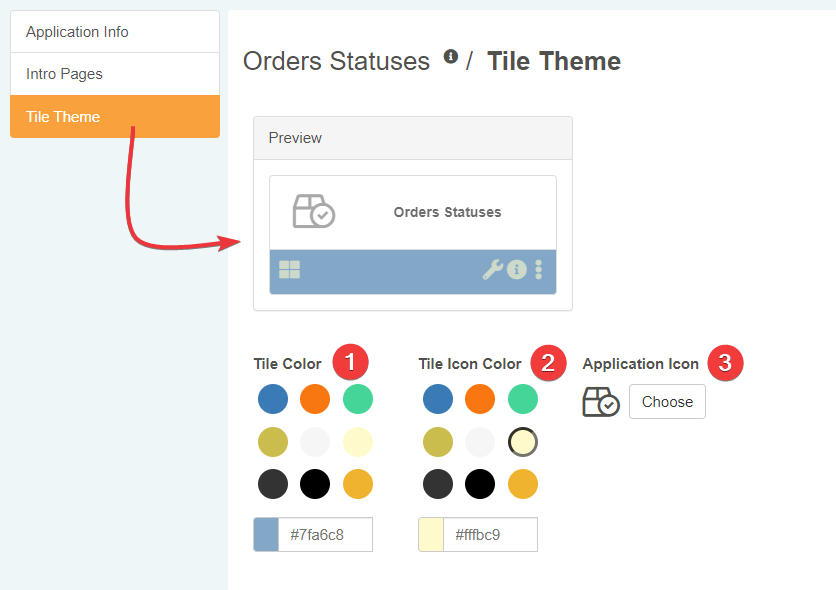
Task: Click the Tile Color hex input field
Action: coord(325,535)
